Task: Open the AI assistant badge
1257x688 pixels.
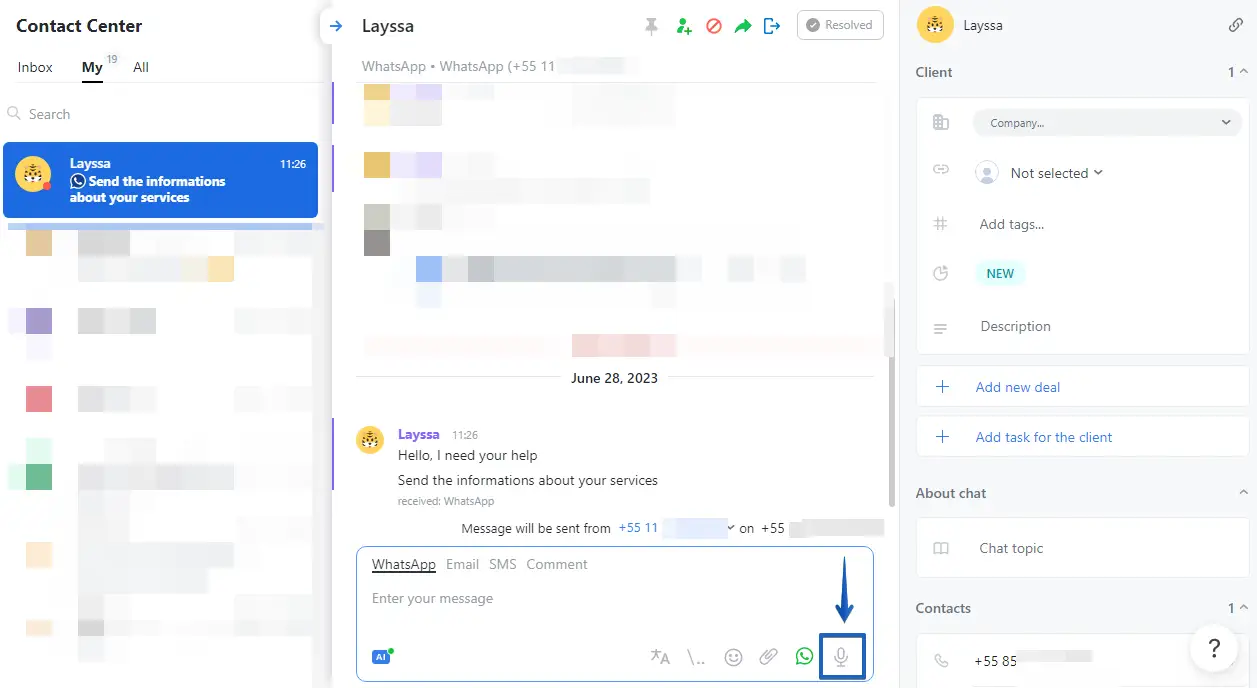Action: [381, 656]
